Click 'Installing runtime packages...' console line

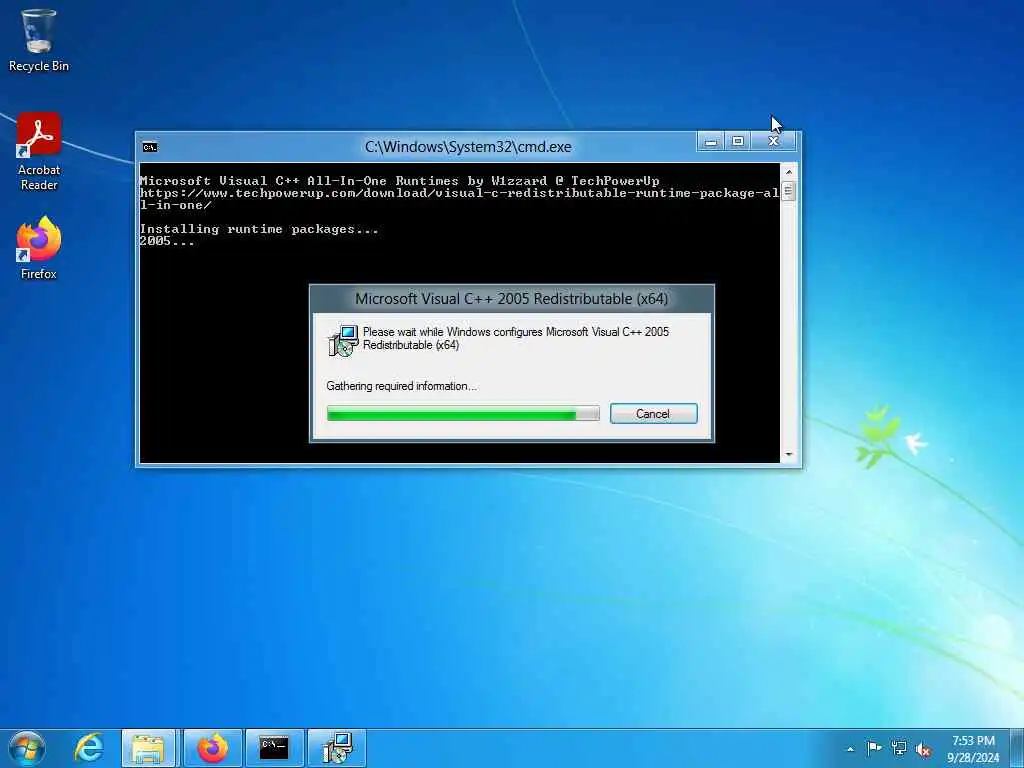(x=259, y=229)
